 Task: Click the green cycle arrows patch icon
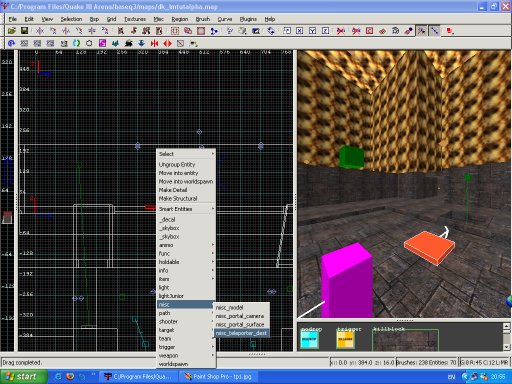click(77, 43)
